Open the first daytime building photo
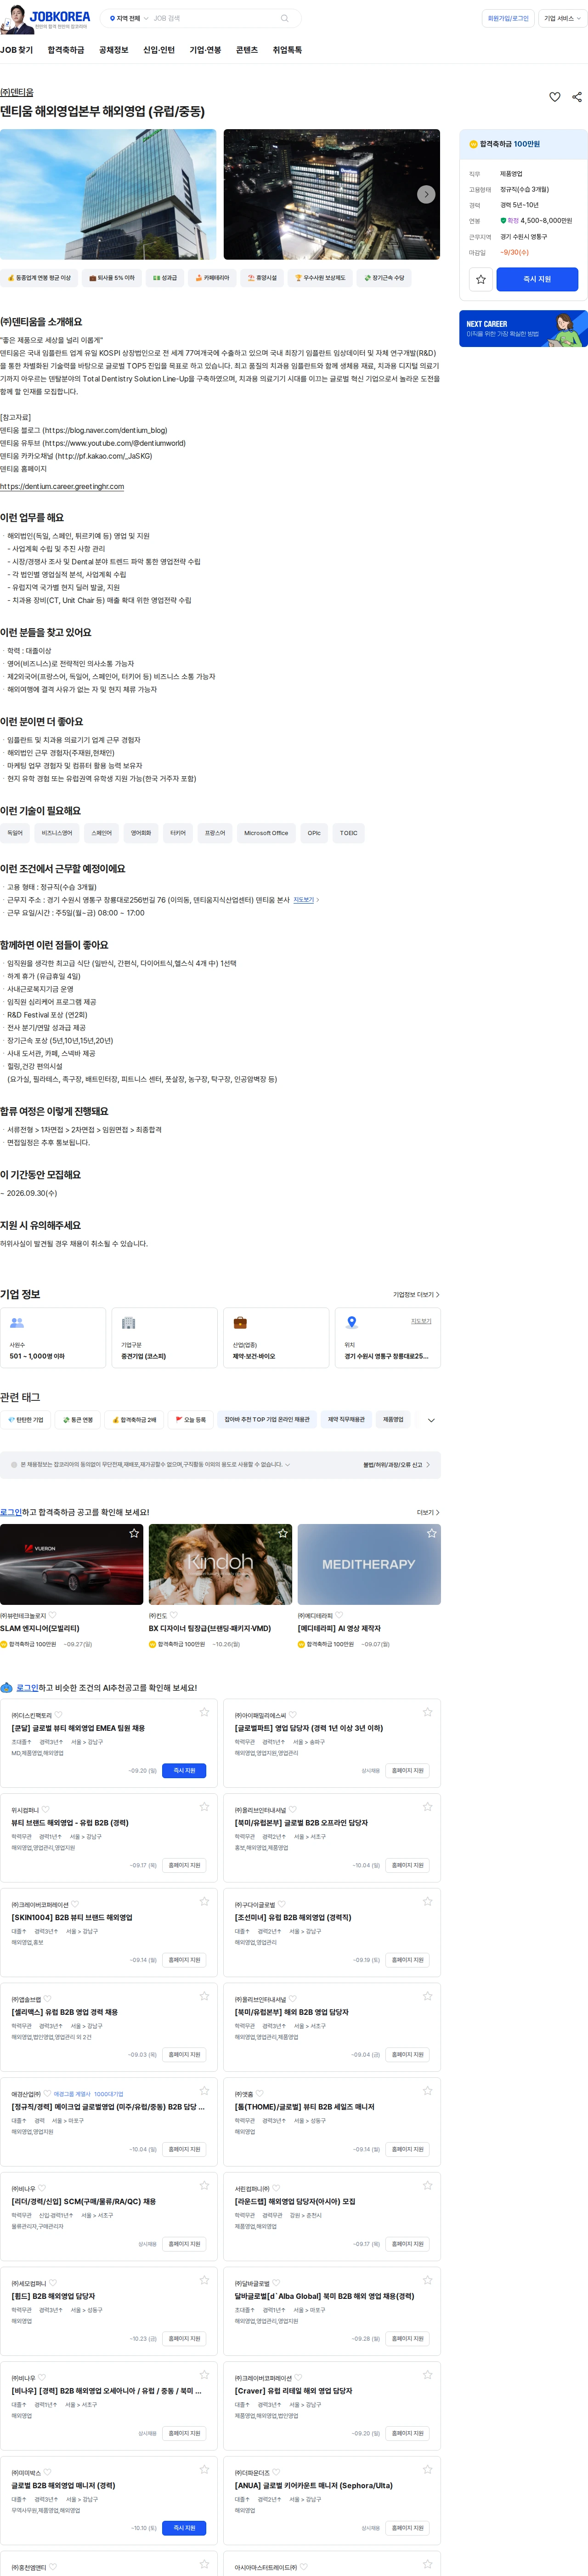Screen dimensions: 588x2576 coord(108,194)
